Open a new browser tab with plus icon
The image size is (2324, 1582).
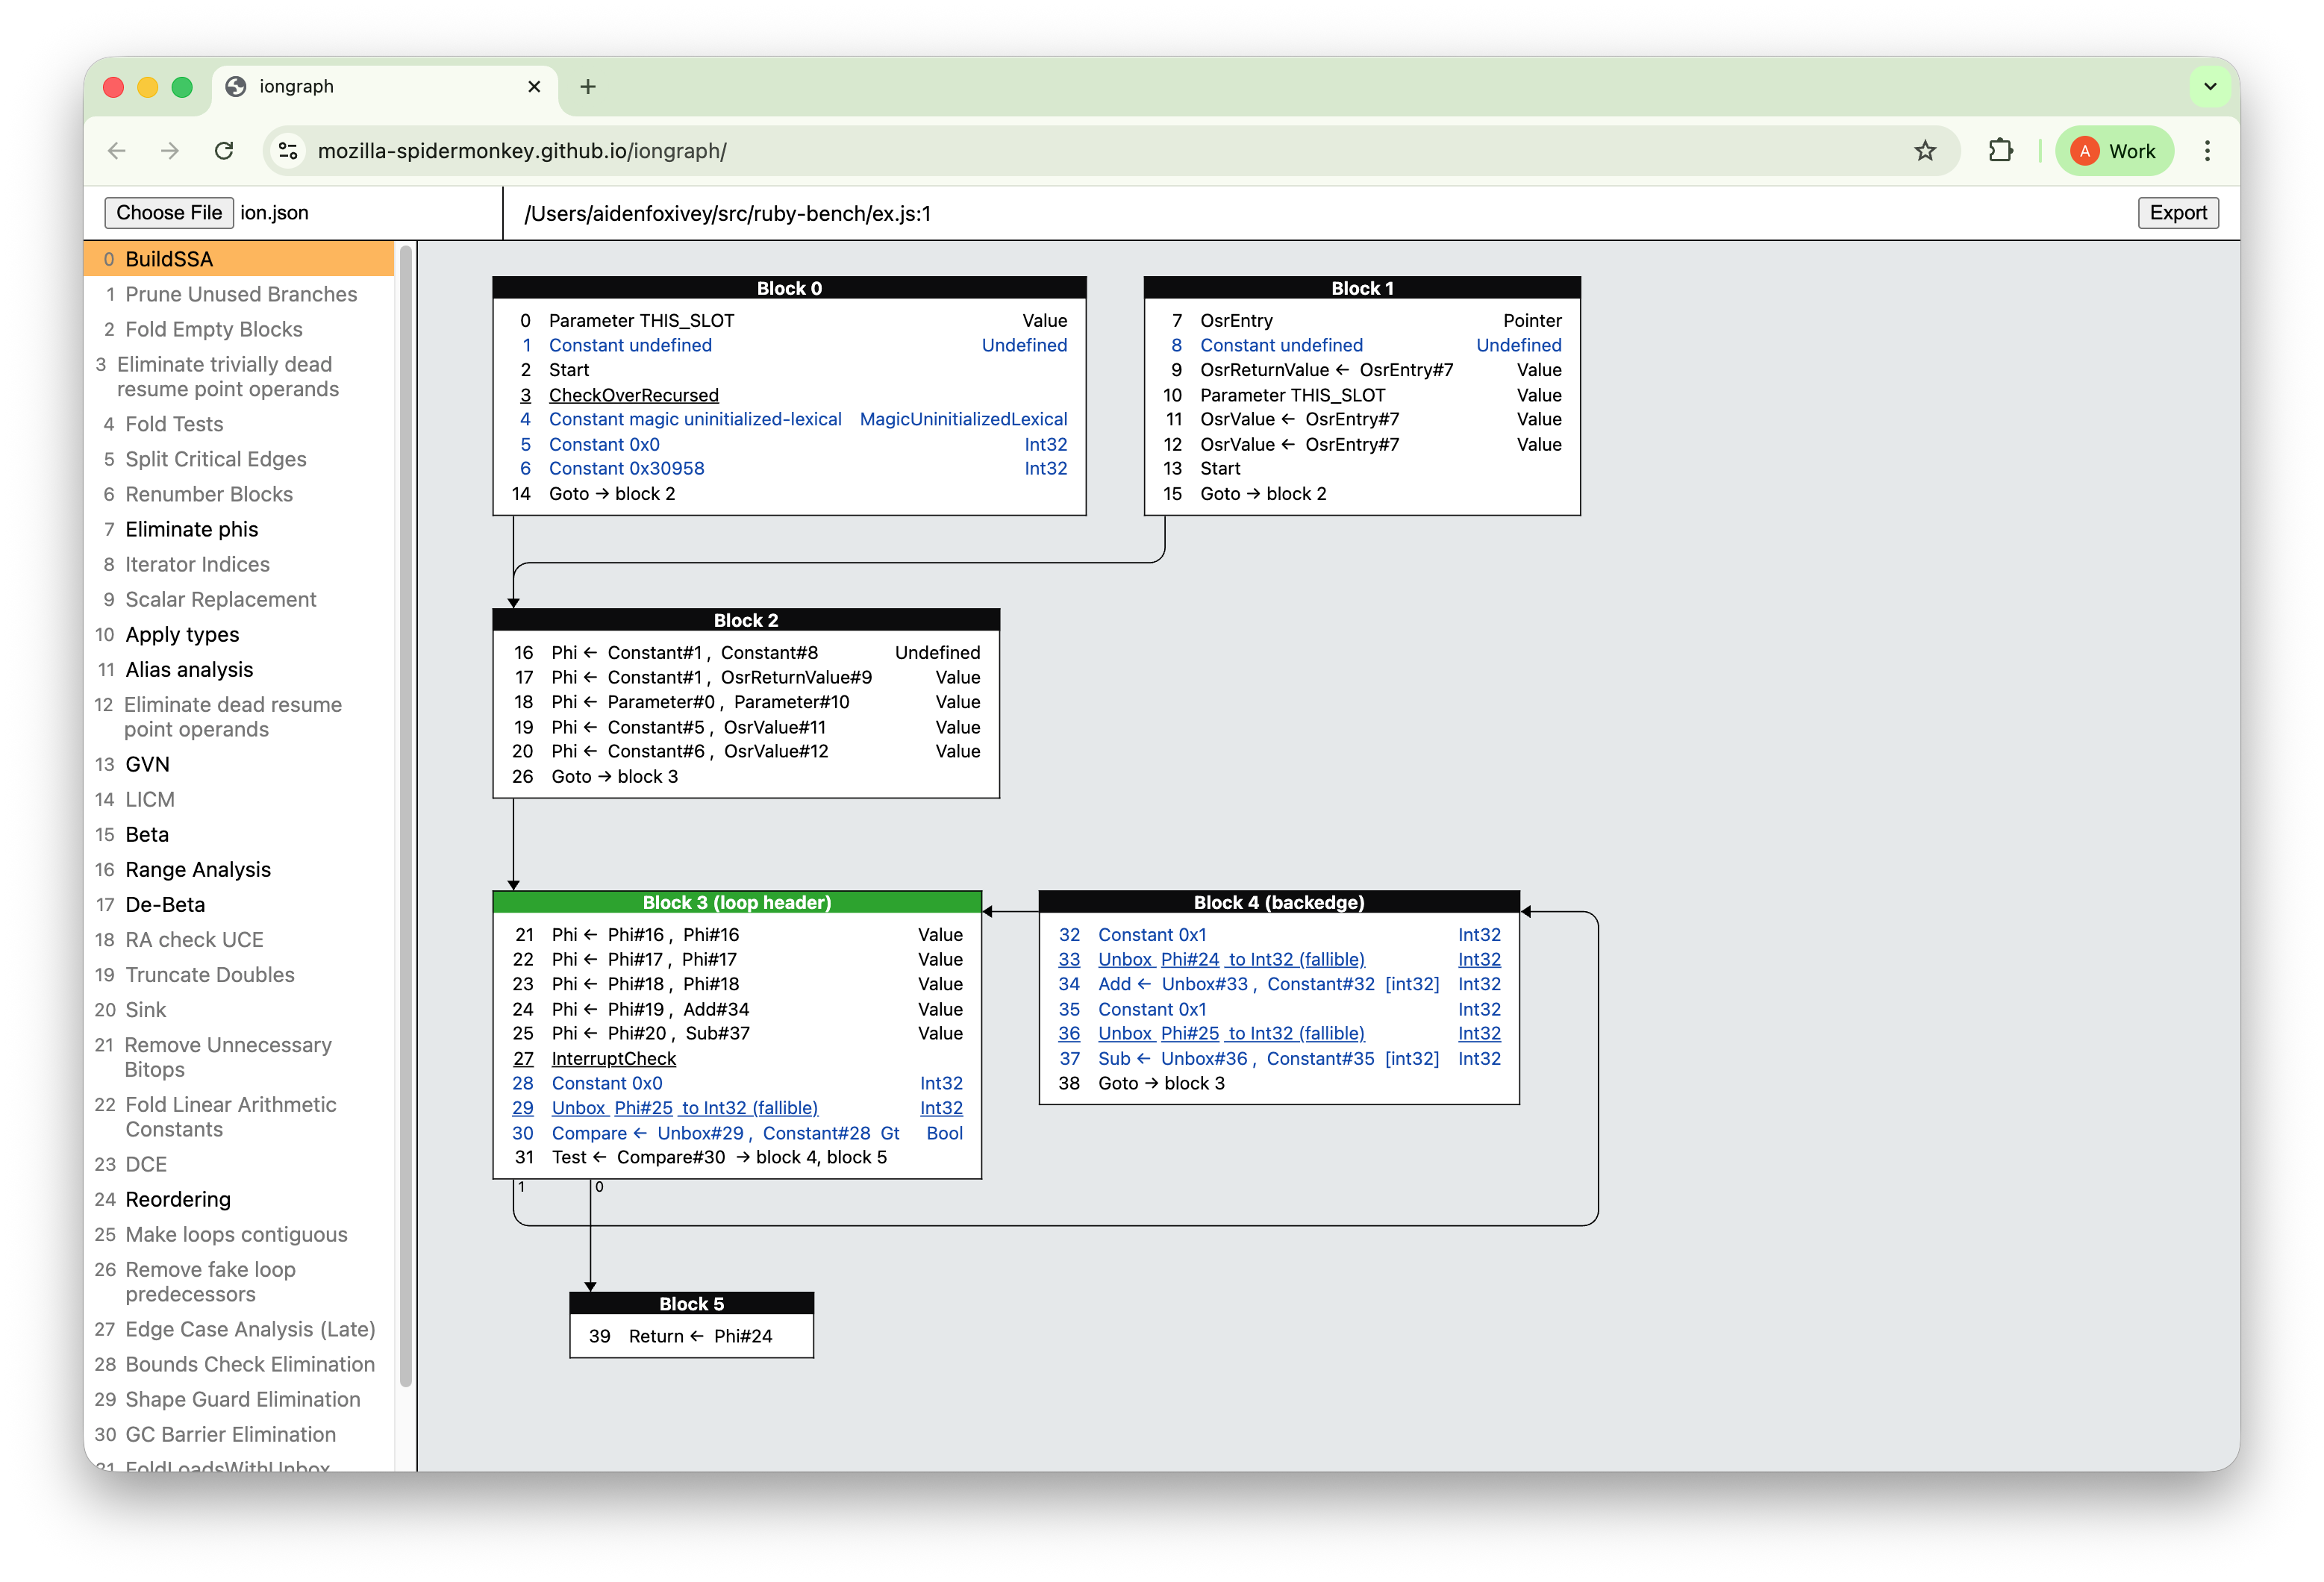click(x=587, y=87)
